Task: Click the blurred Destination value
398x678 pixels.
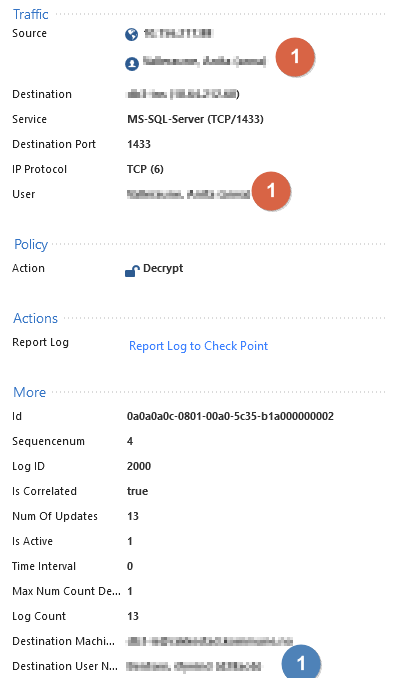Action: pyautogui.click(x=183, y=94)
